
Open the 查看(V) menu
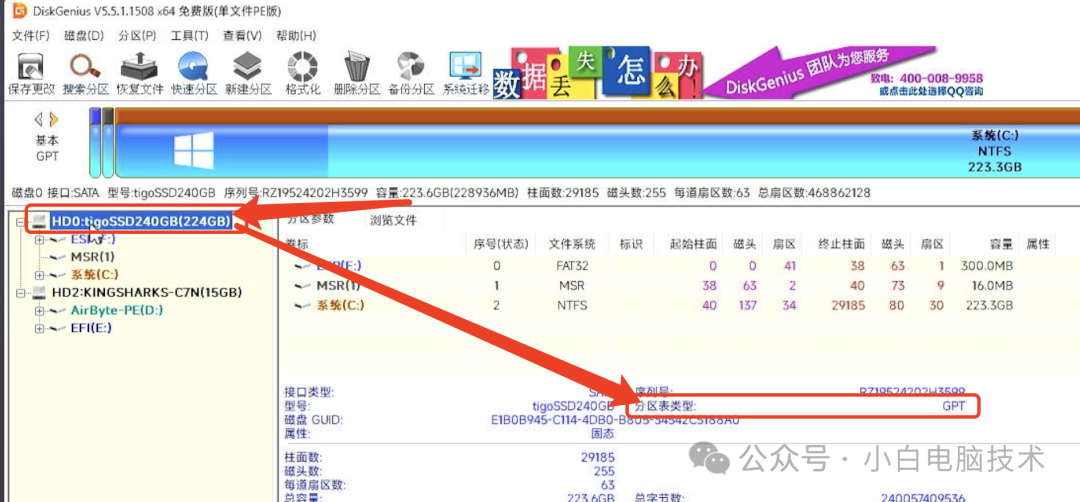pos(242,35)
